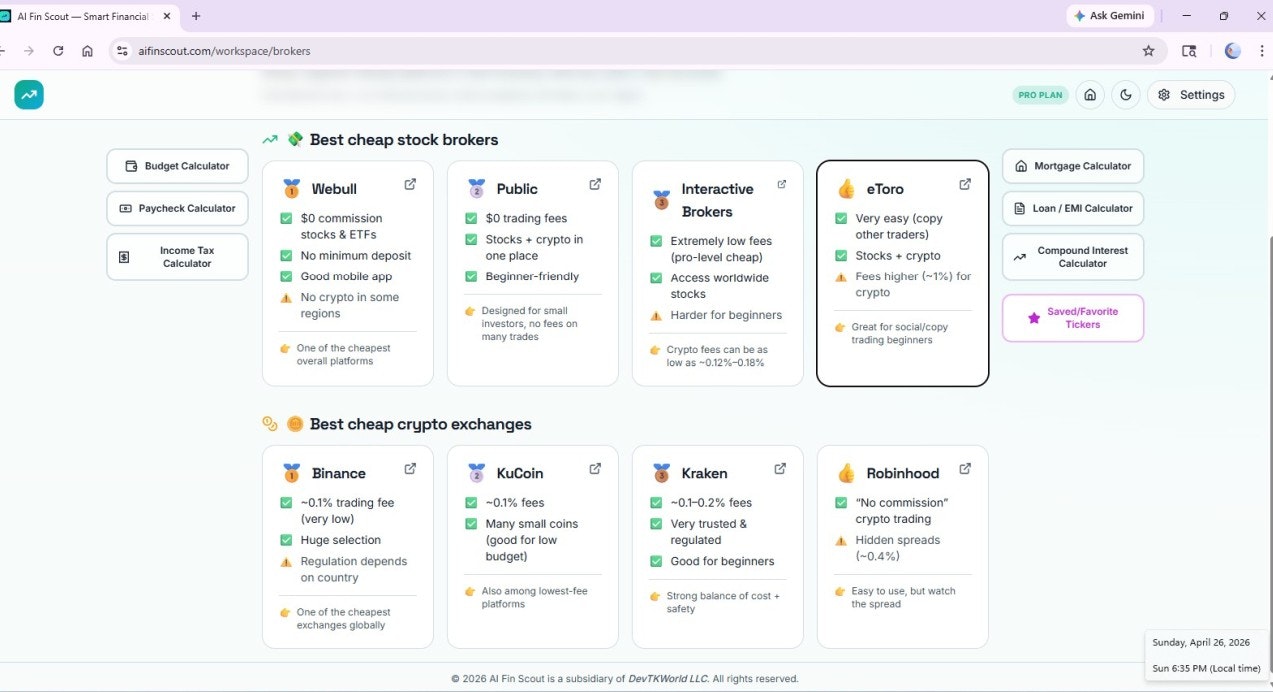Click 'Huge selection' text
This screenshot has width=1273, height=692.
[341, 540]
